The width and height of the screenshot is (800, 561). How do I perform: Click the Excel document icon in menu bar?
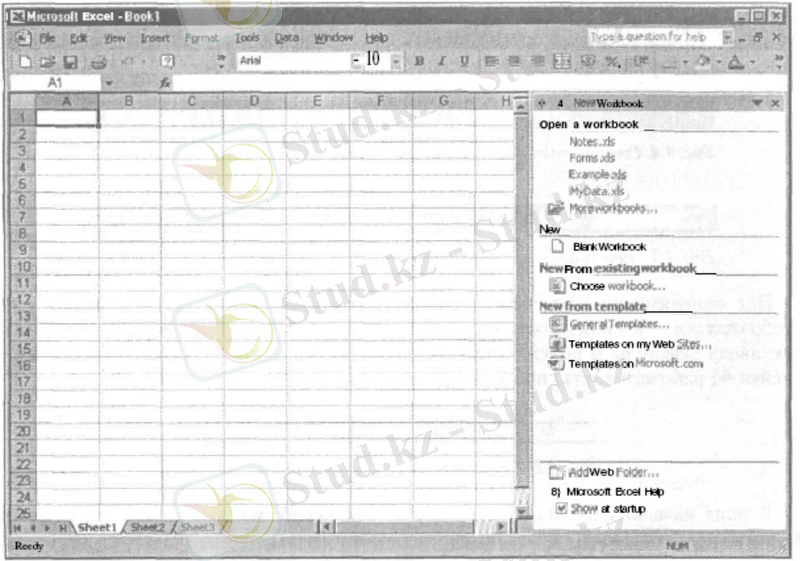(x=22, y=38)
